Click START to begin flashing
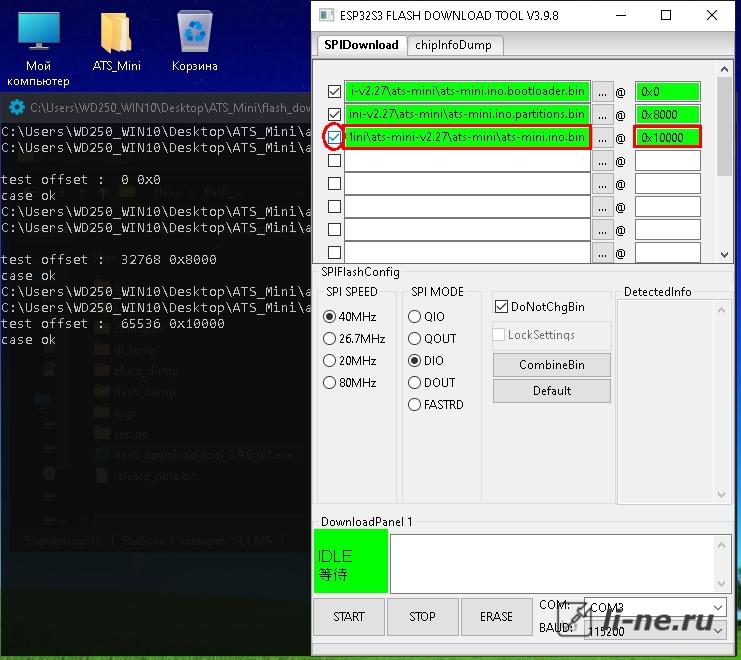The height and width of the screenshot is (660, 741). [349, 617]
